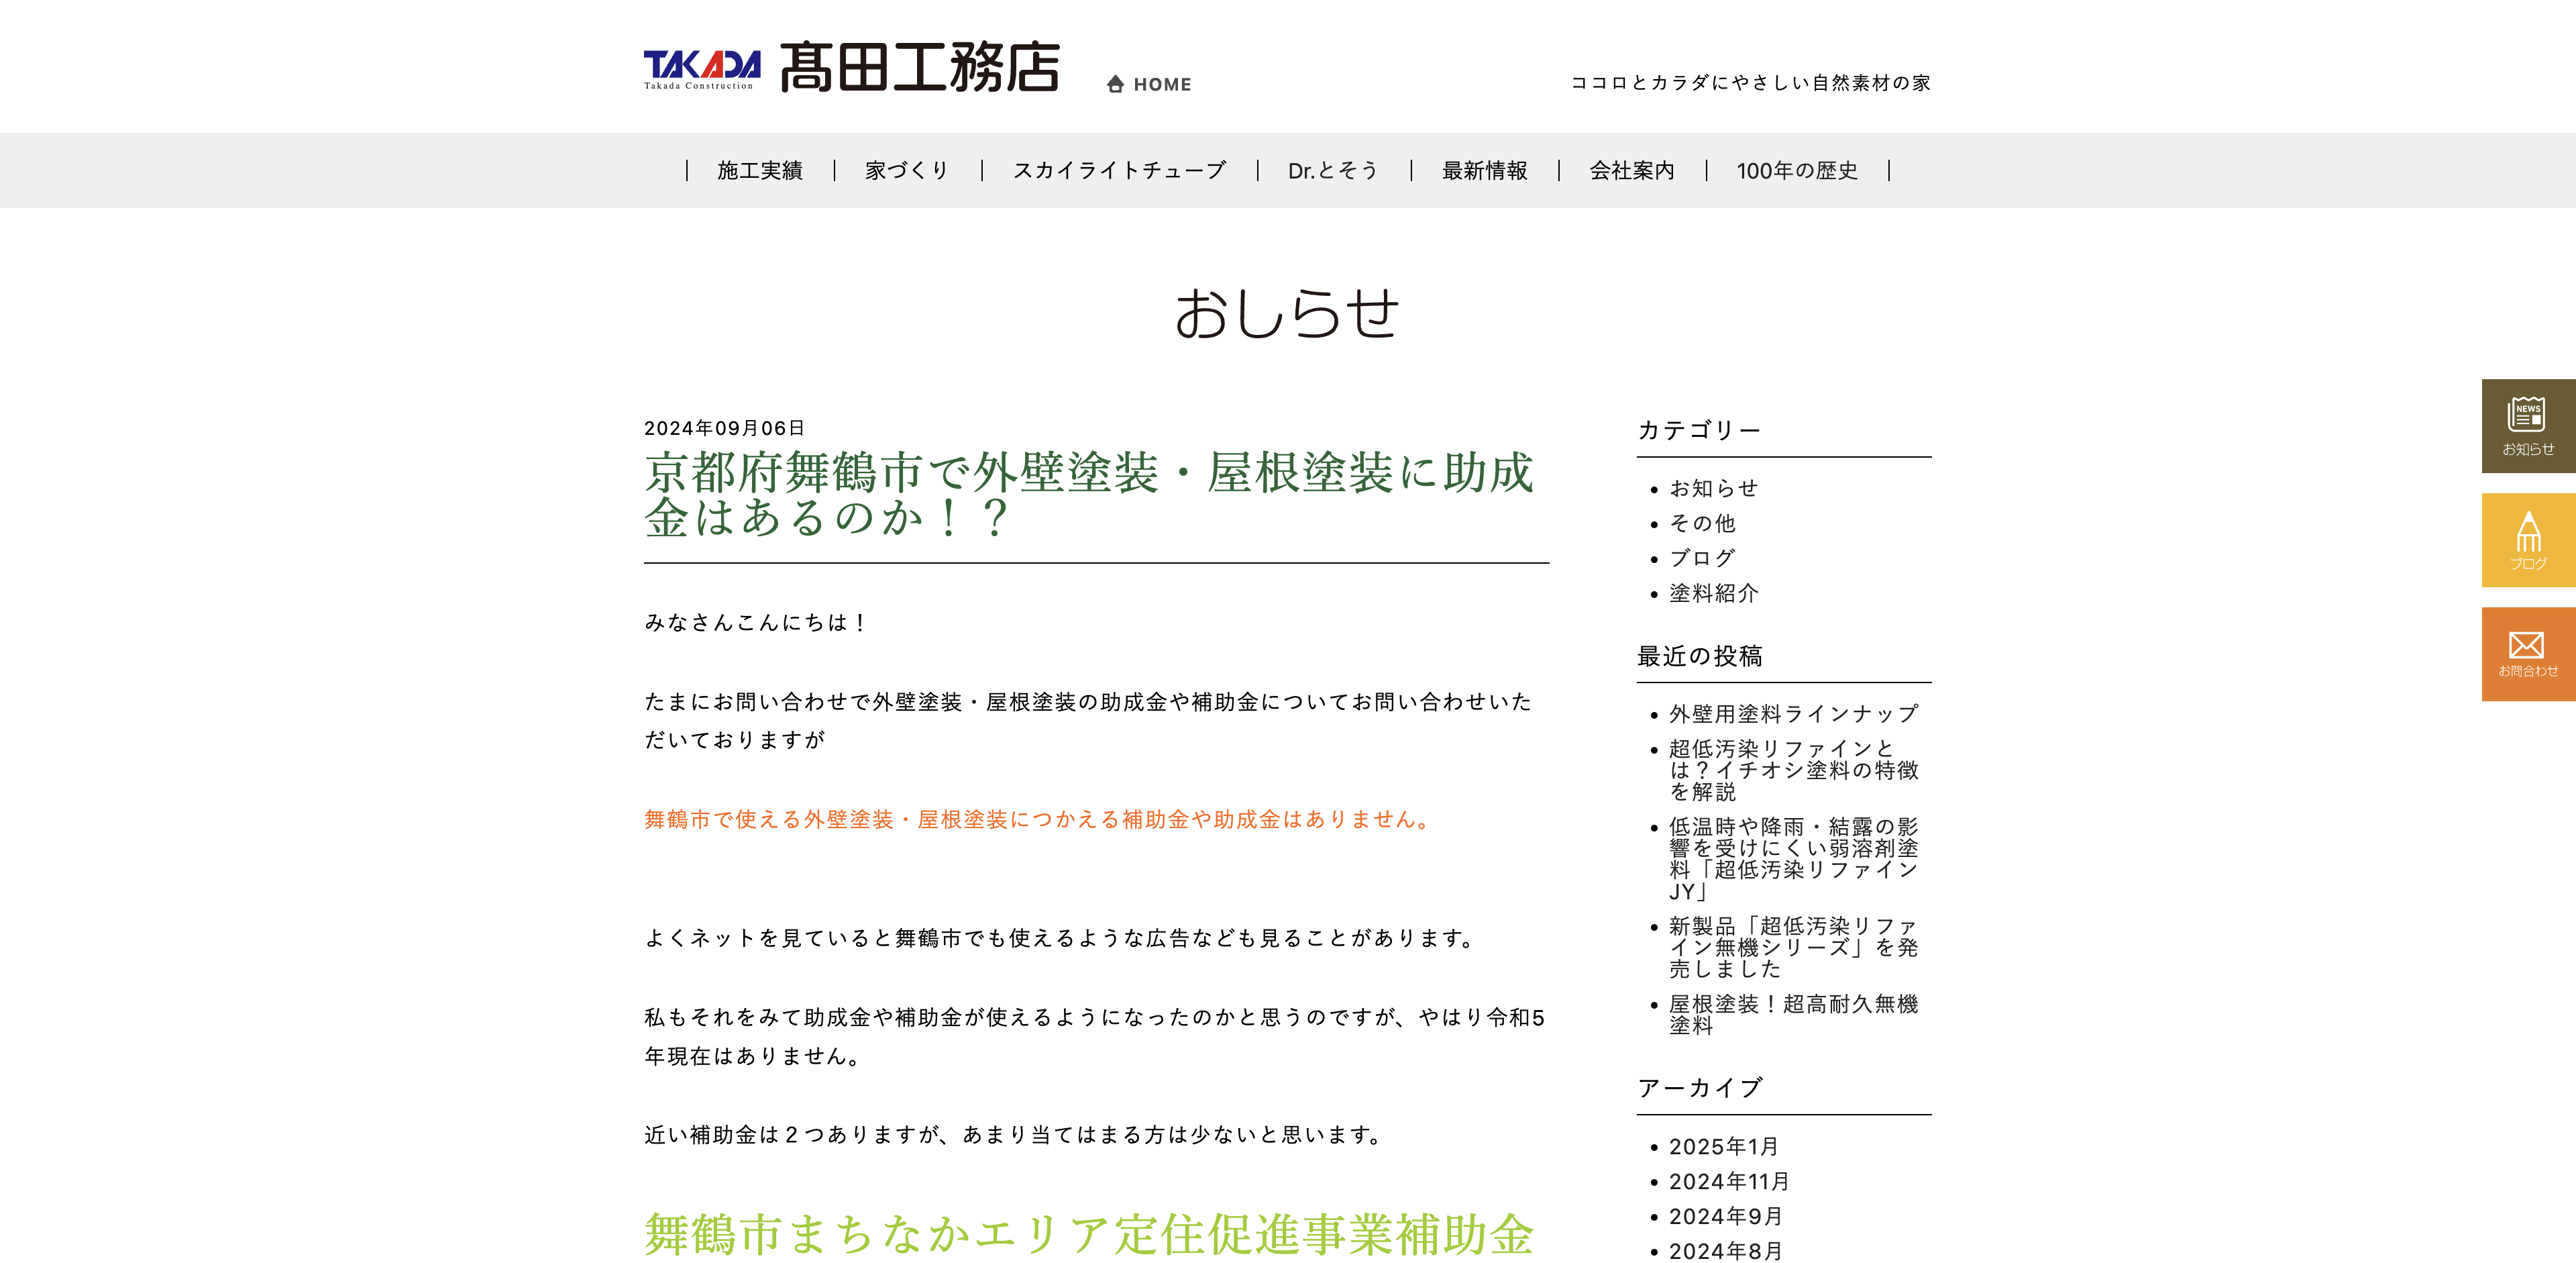Click the greeting みなさんこんにちは！

(757, 623)
